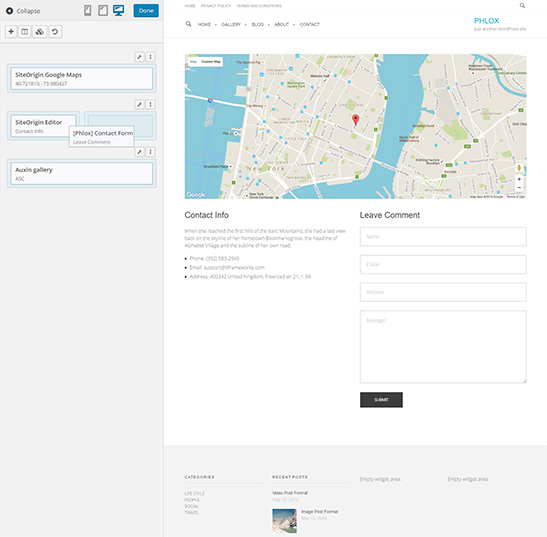Open row options above Auxin gallery
547x537 pixels.
pos(150,152)
